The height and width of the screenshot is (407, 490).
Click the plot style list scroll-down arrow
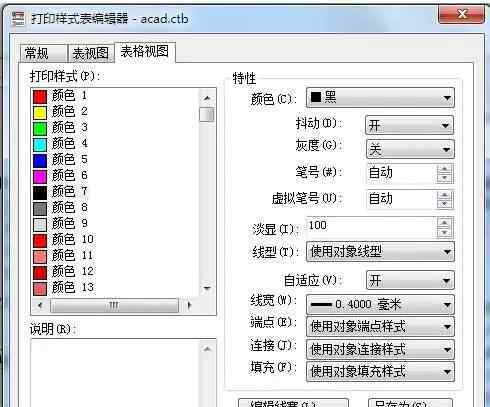[207, 288]
